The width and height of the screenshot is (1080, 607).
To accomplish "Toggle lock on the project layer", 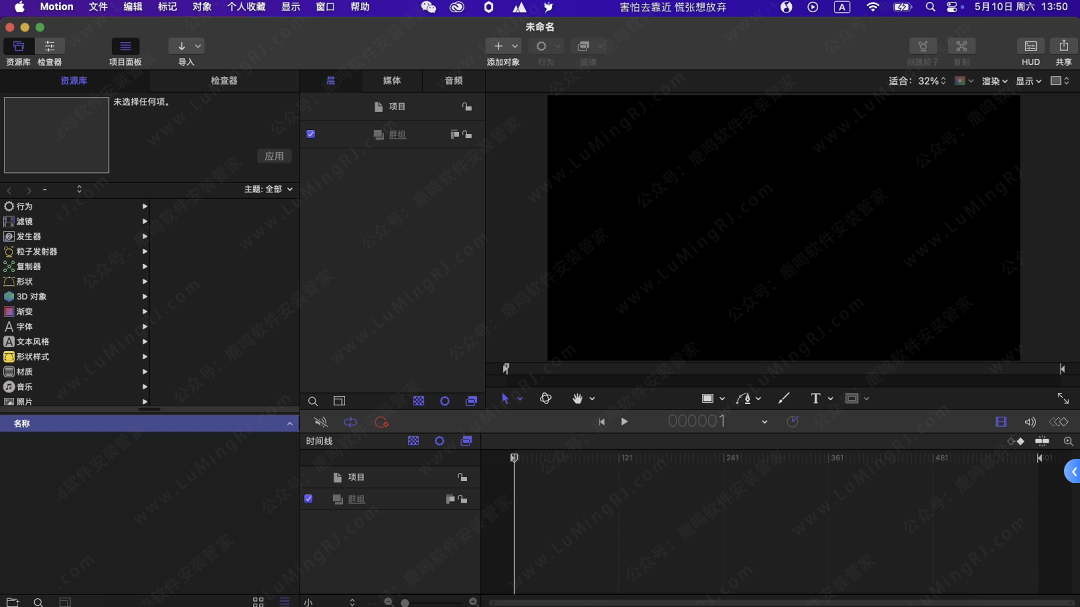I will pos(466,107).
